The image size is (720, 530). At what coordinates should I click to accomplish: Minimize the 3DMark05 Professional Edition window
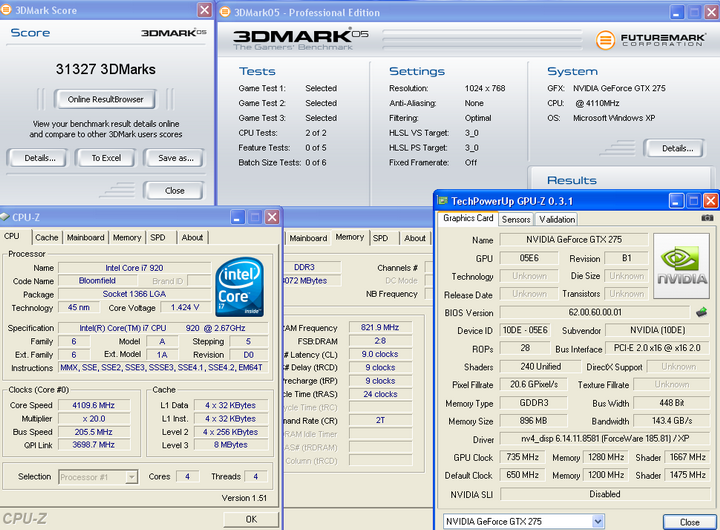(676, 12)
